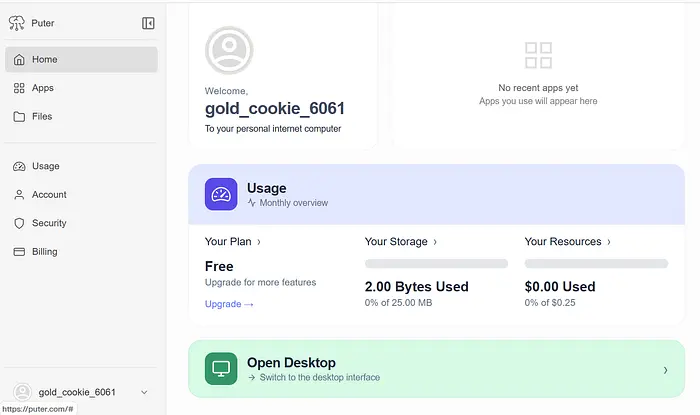Click the Usage gauge icon in sidebar

(x=19, y=166)
